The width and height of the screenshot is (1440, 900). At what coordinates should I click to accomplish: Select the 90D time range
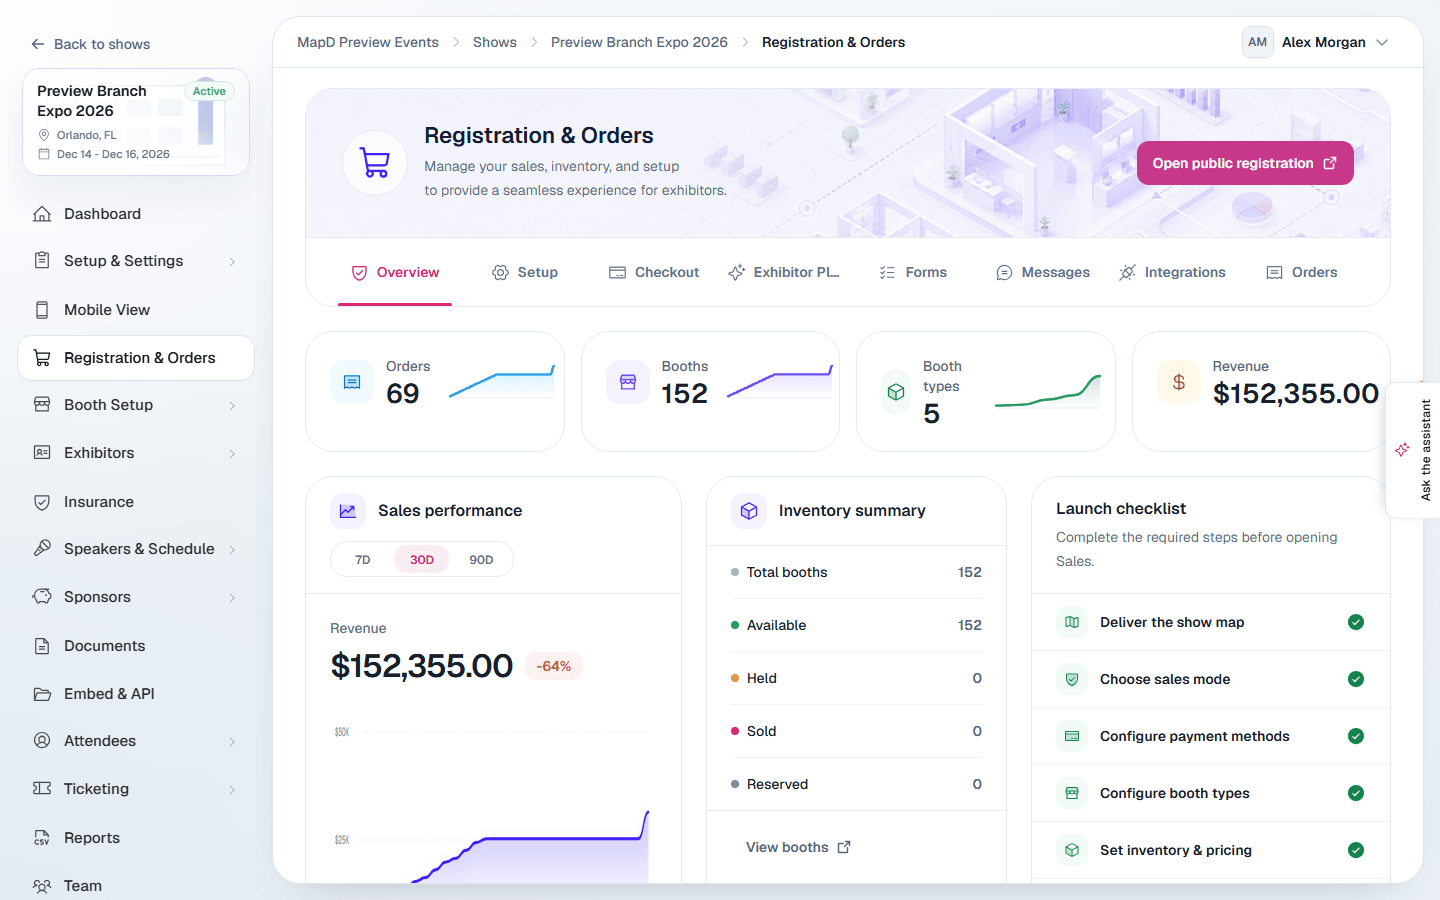tap(481, 560)
